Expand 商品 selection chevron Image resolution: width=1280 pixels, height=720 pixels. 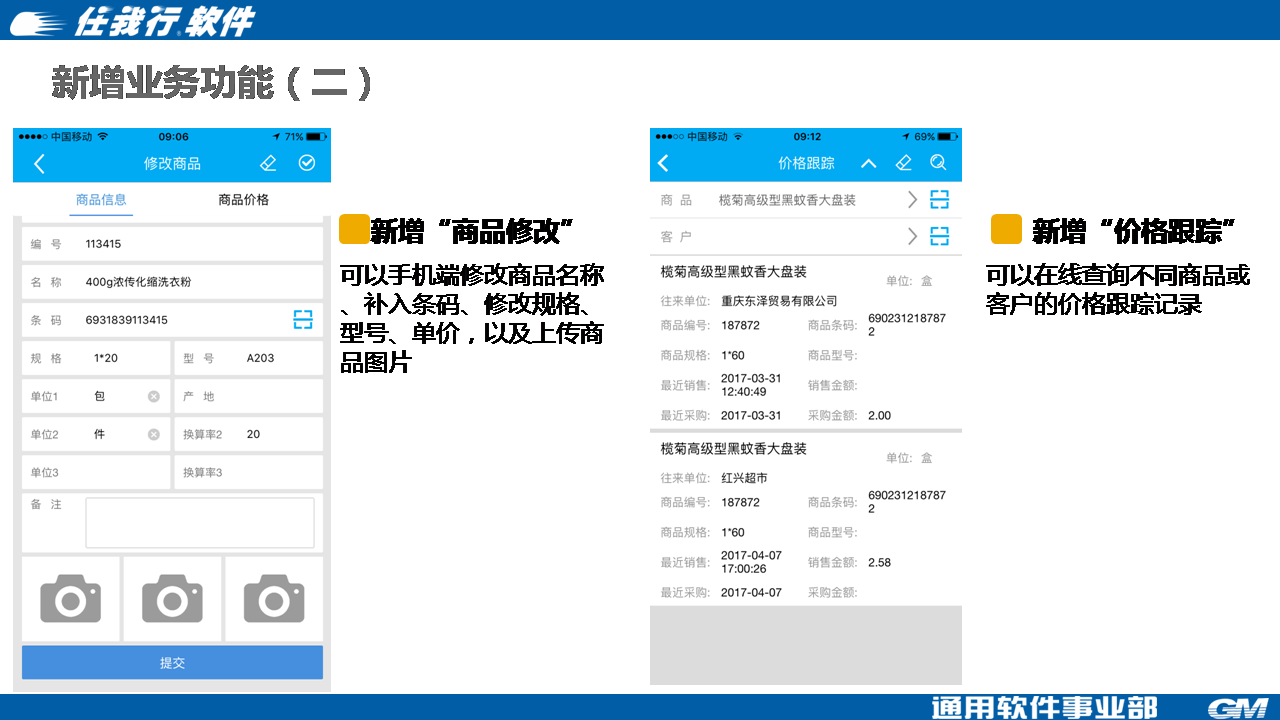point(912,200)
